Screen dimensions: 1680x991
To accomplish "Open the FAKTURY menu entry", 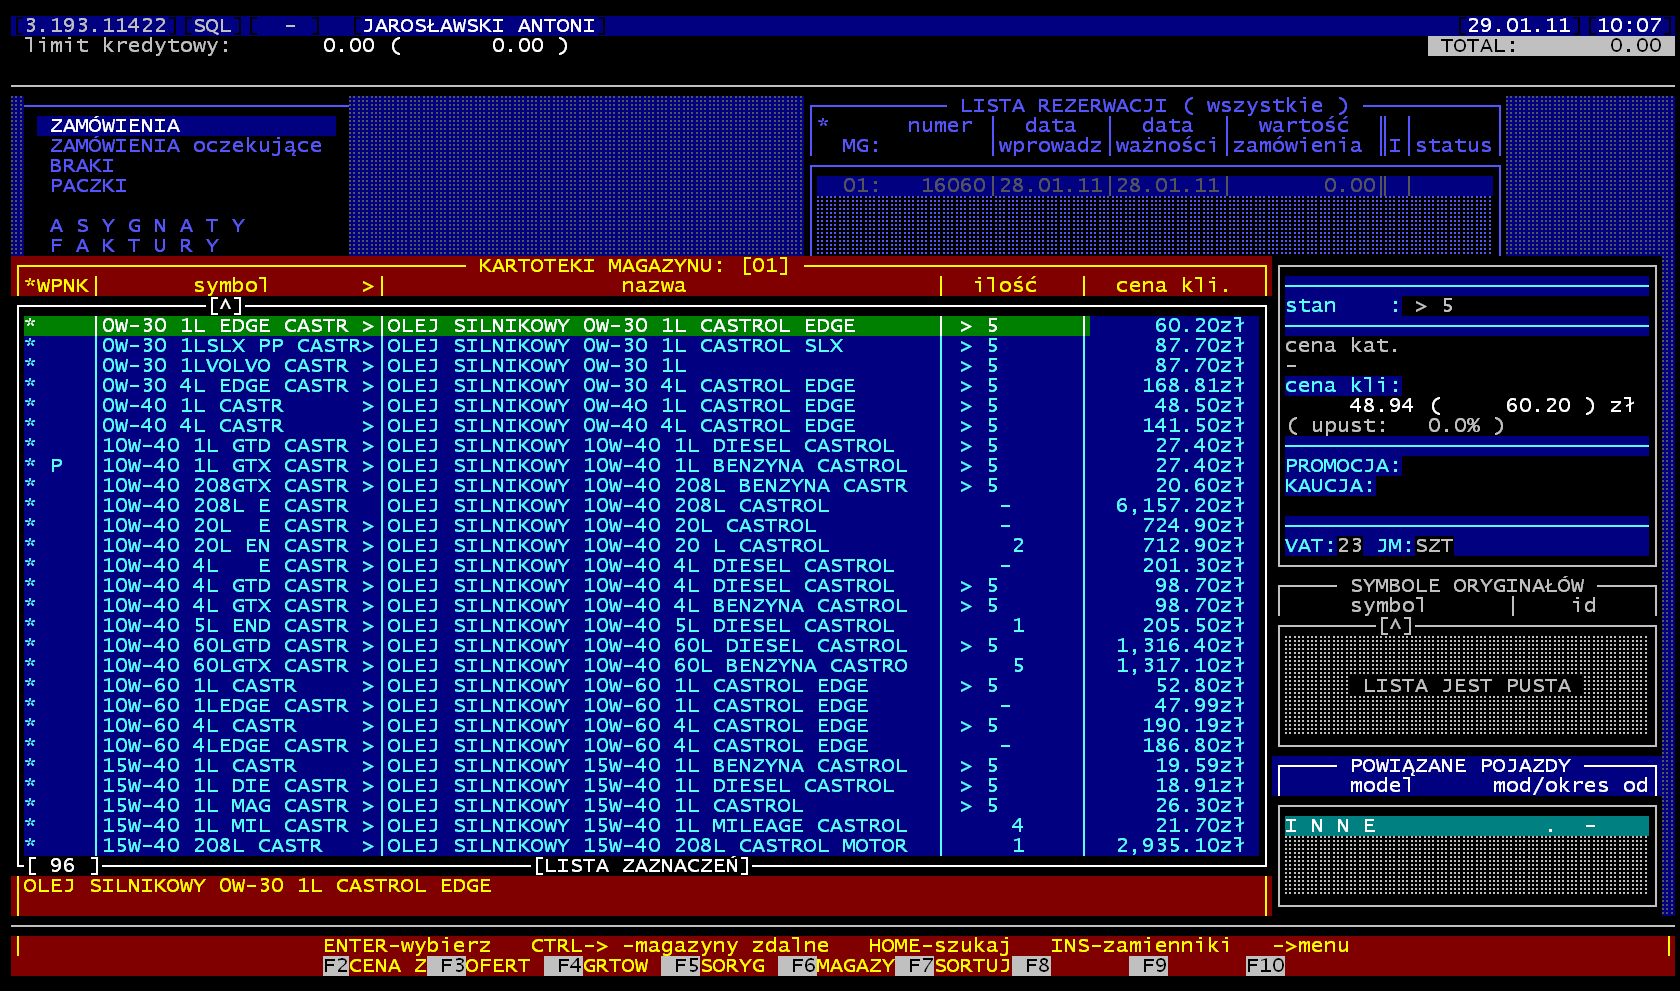I will click(134, 246).
